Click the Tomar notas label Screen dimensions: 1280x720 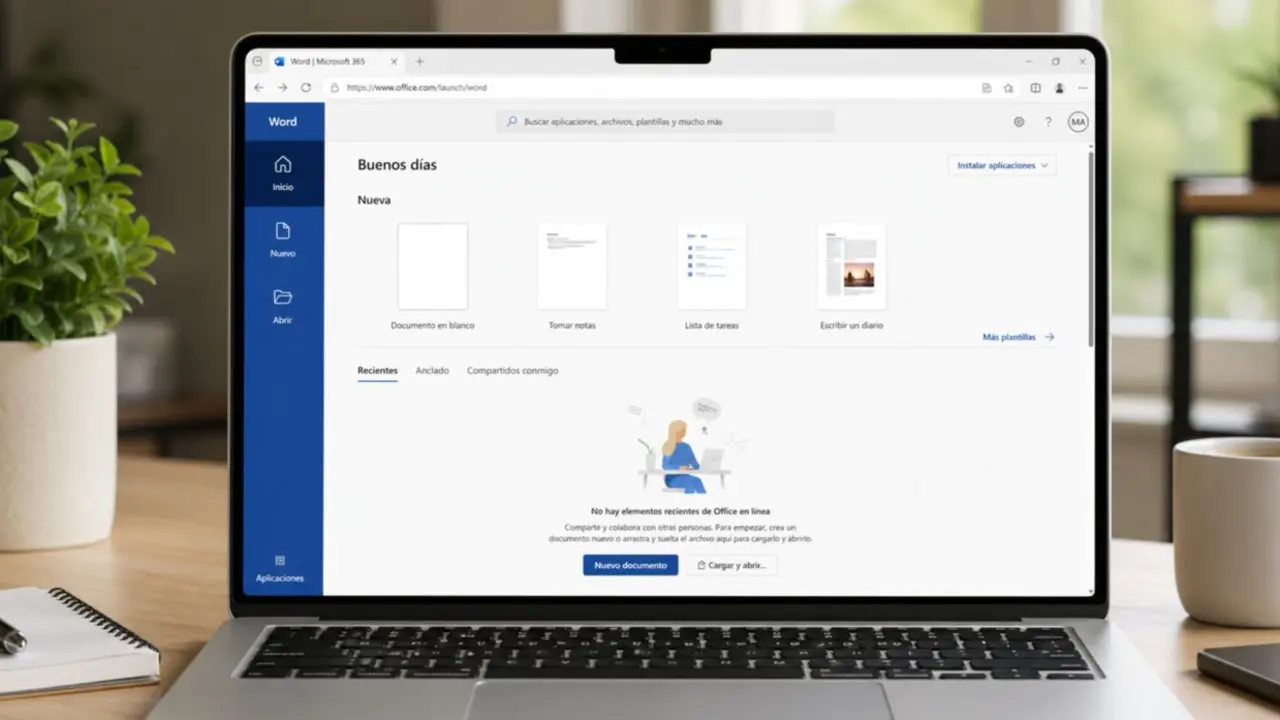[572, 325]
